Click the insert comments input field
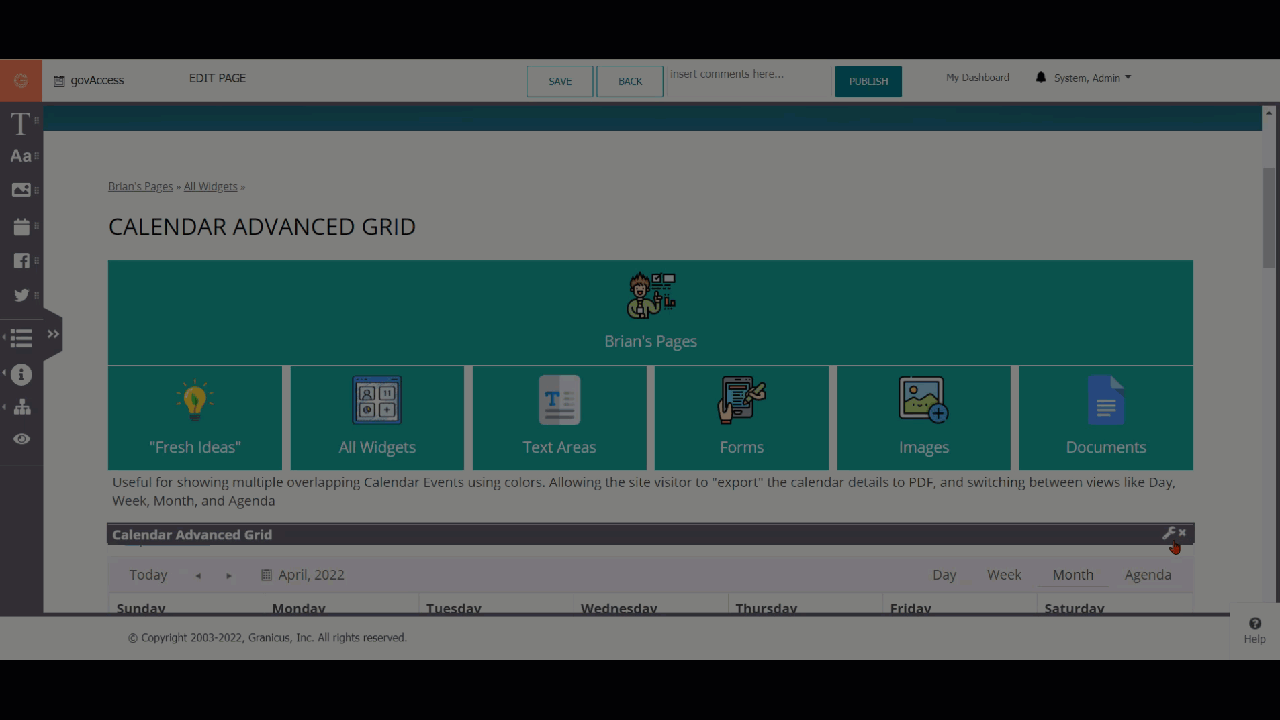Screen dimensions: 1280x720 pos(748,75)
